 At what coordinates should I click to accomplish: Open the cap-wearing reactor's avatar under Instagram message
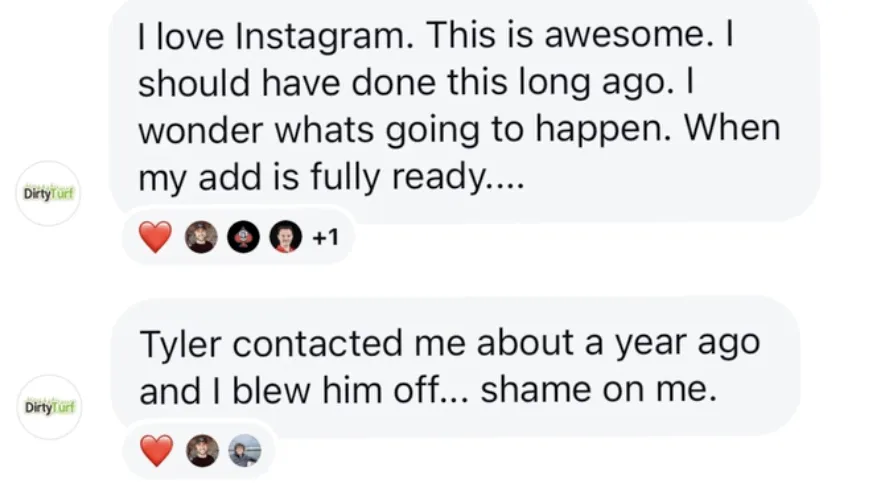coord(201,237)
